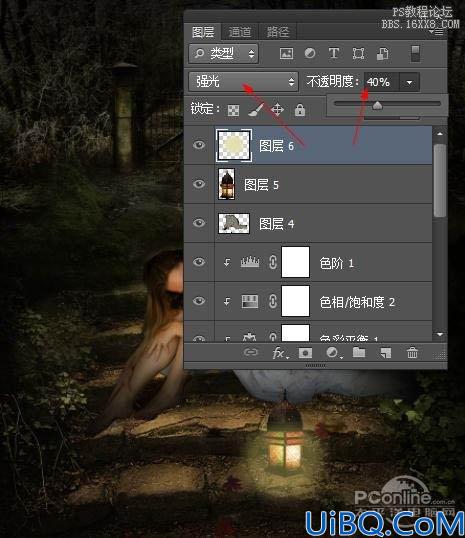
Task: Add a layer mask button
Action: pyautogui.click(x=305, y=353)
